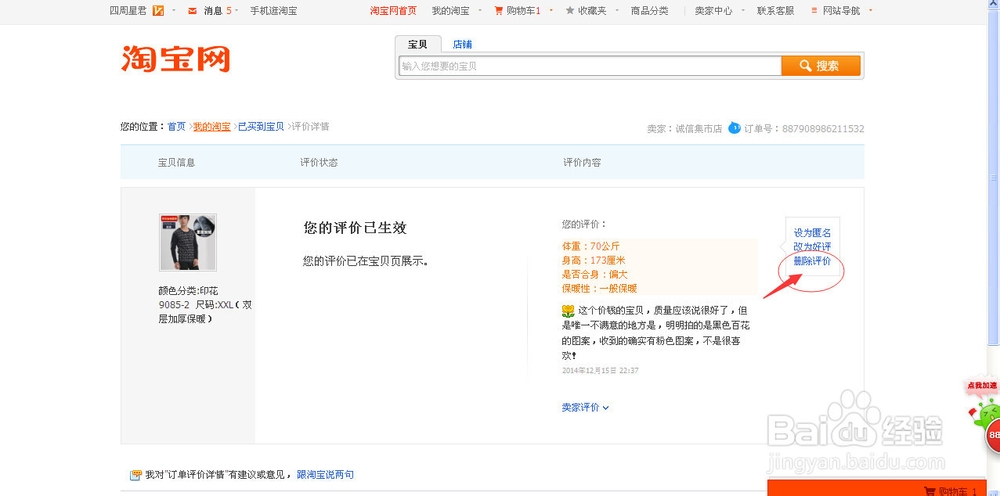Click the text 您的评价已在宝贝页展示
This screenshot has width=1000, height=496.
pyautogui.click(x=365, y=261)
